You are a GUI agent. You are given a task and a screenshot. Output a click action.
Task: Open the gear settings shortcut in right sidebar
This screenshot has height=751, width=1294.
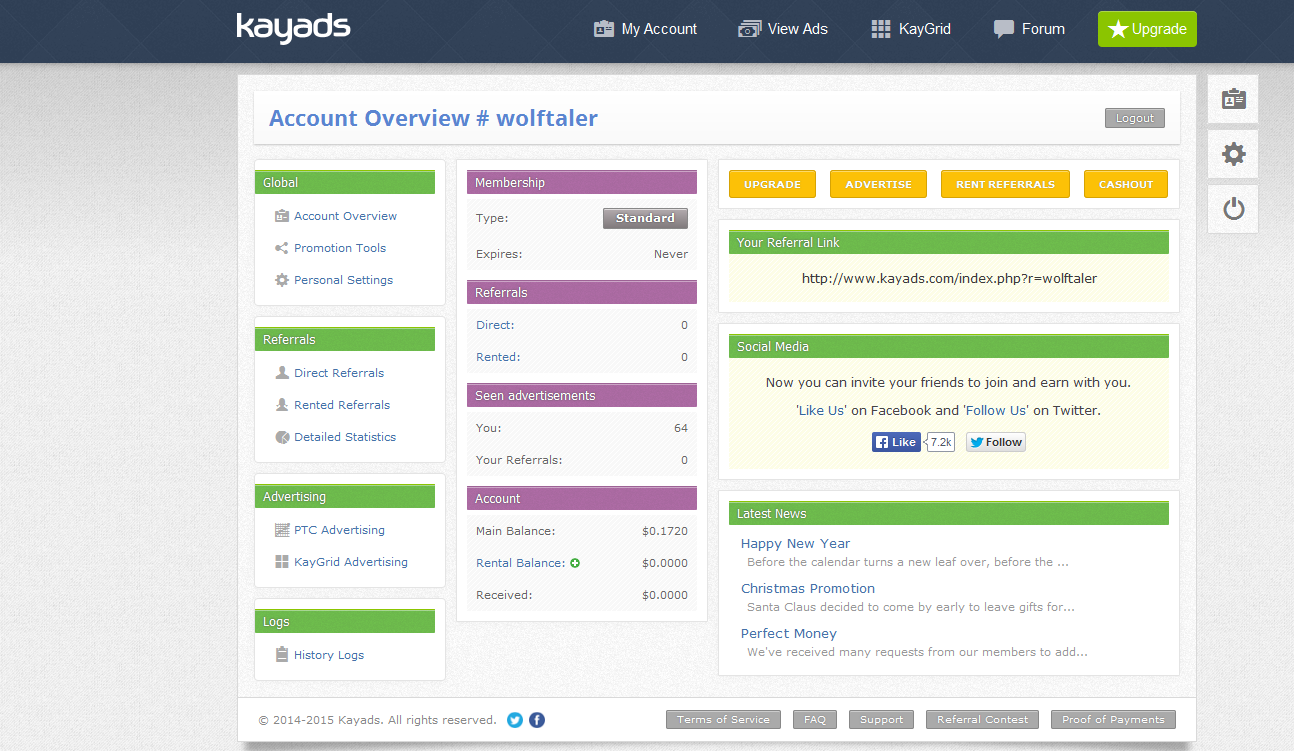pyautogui.click(x=1233, y=154)
